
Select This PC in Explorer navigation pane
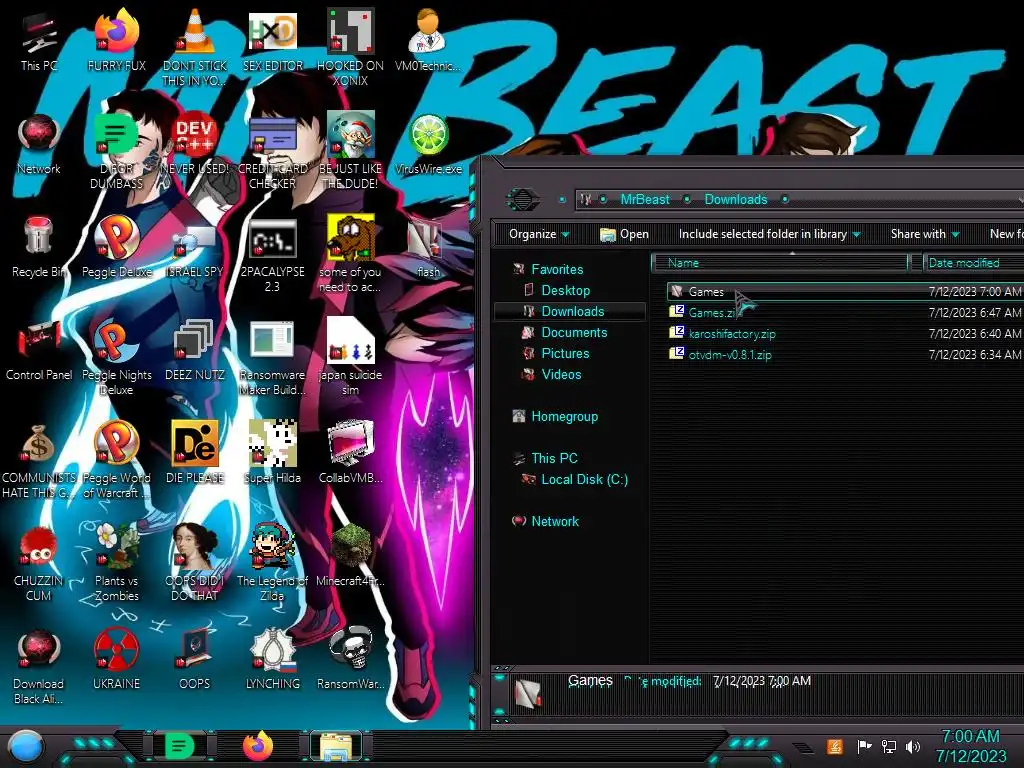[554, 458]
